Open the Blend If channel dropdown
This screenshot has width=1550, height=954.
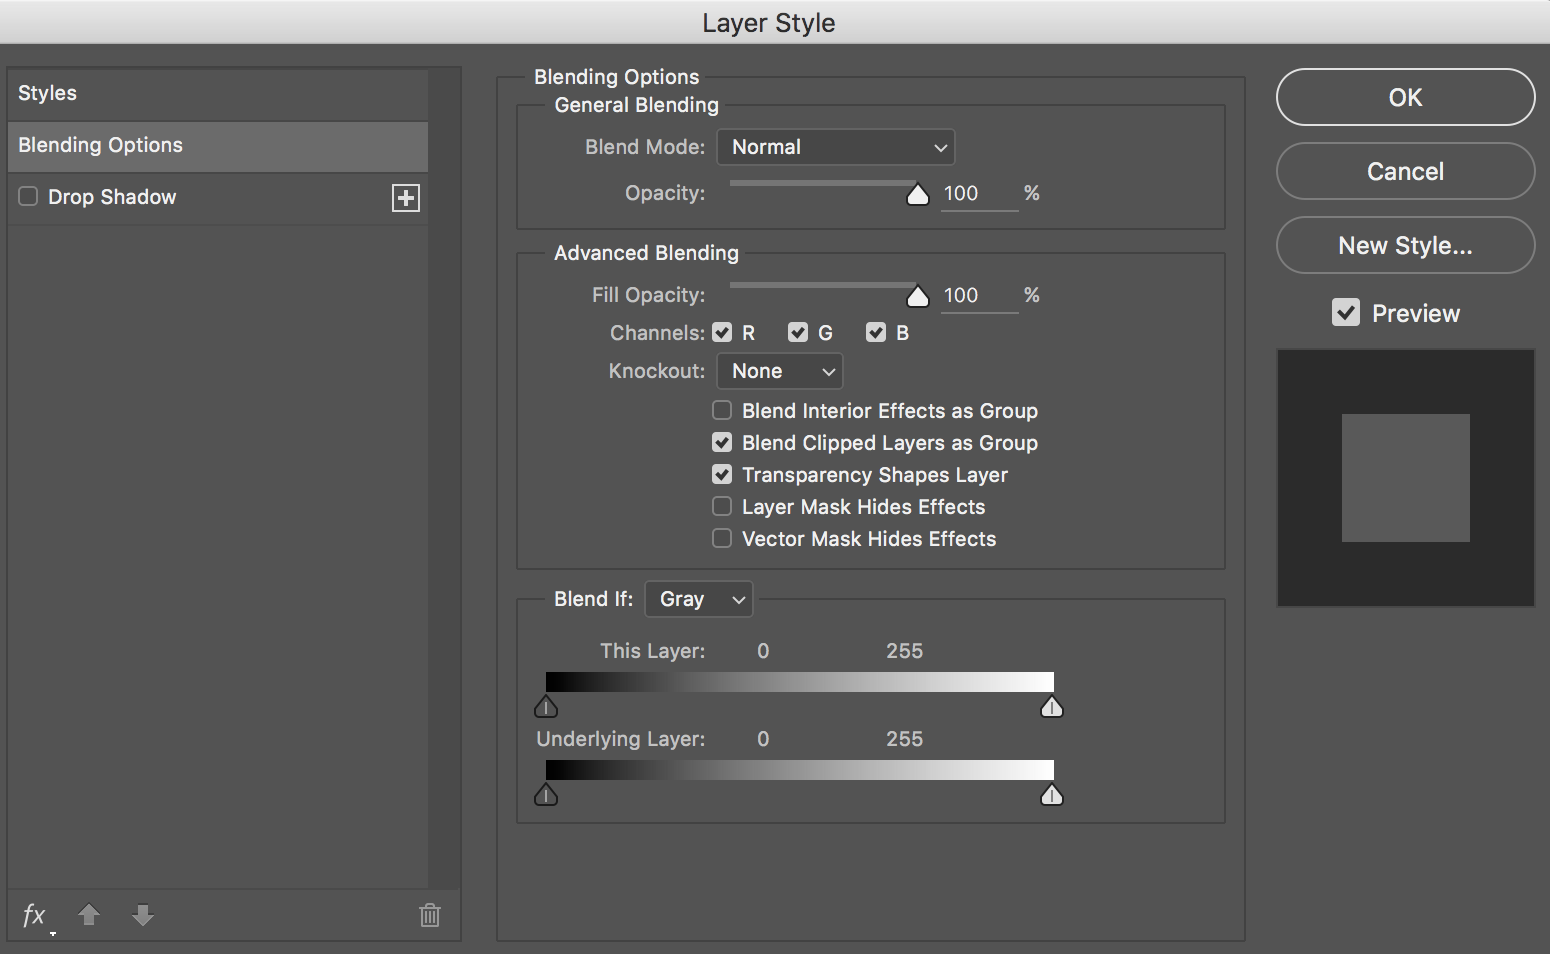[x=699, y=599]
